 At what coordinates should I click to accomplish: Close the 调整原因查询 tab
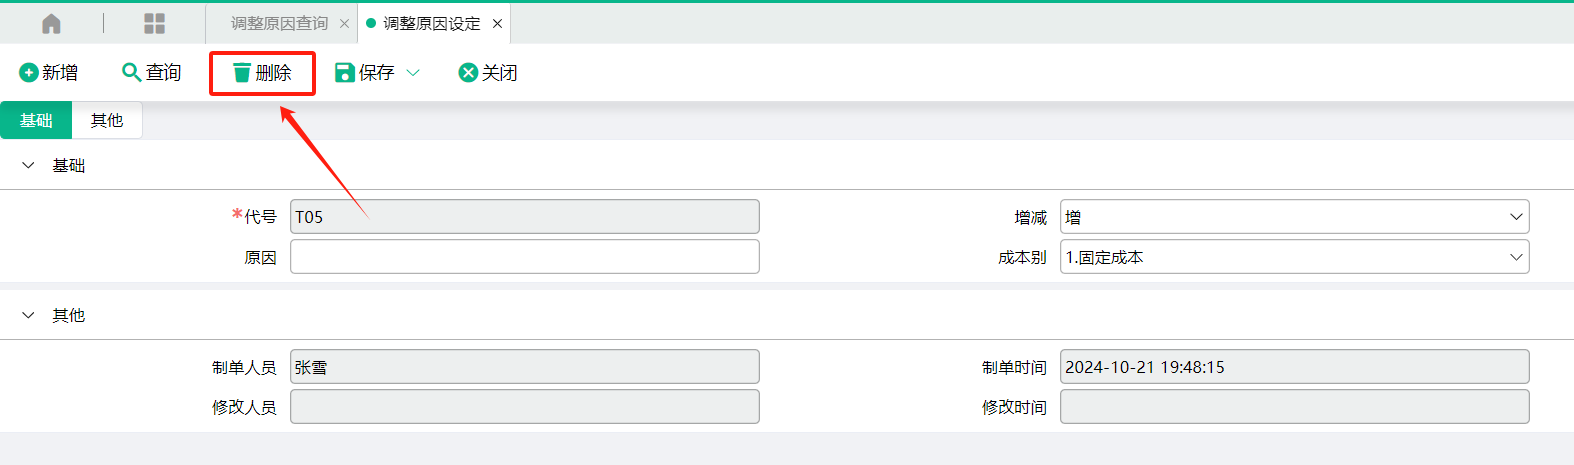pos(344,24)
